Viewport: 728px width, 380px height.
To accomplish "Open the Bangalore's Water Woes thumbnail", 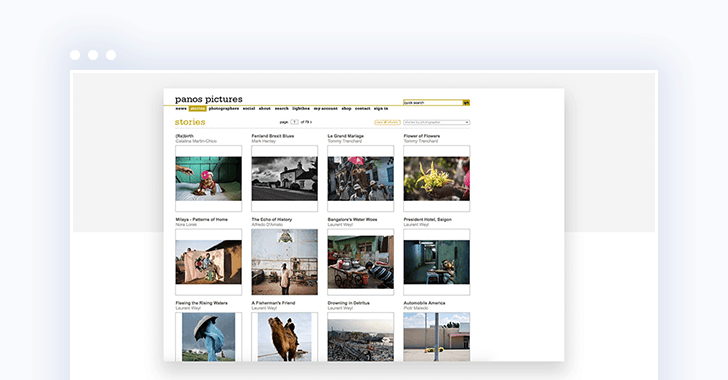I will click(x=361, y=262).
